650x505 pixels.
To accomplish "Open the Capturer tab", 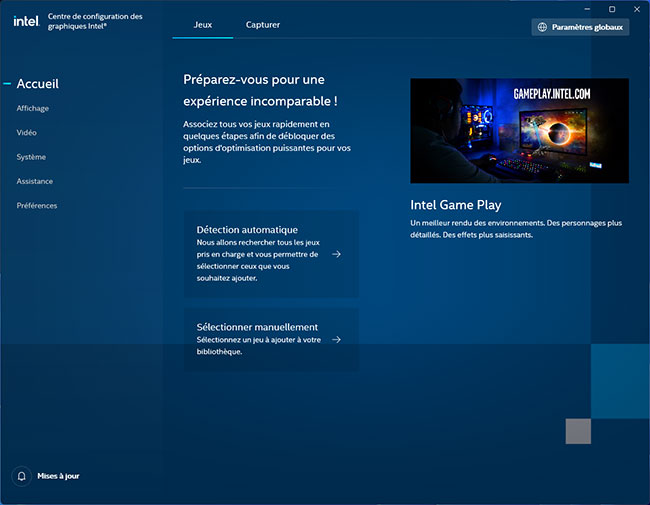I will [x=263, y=24].
